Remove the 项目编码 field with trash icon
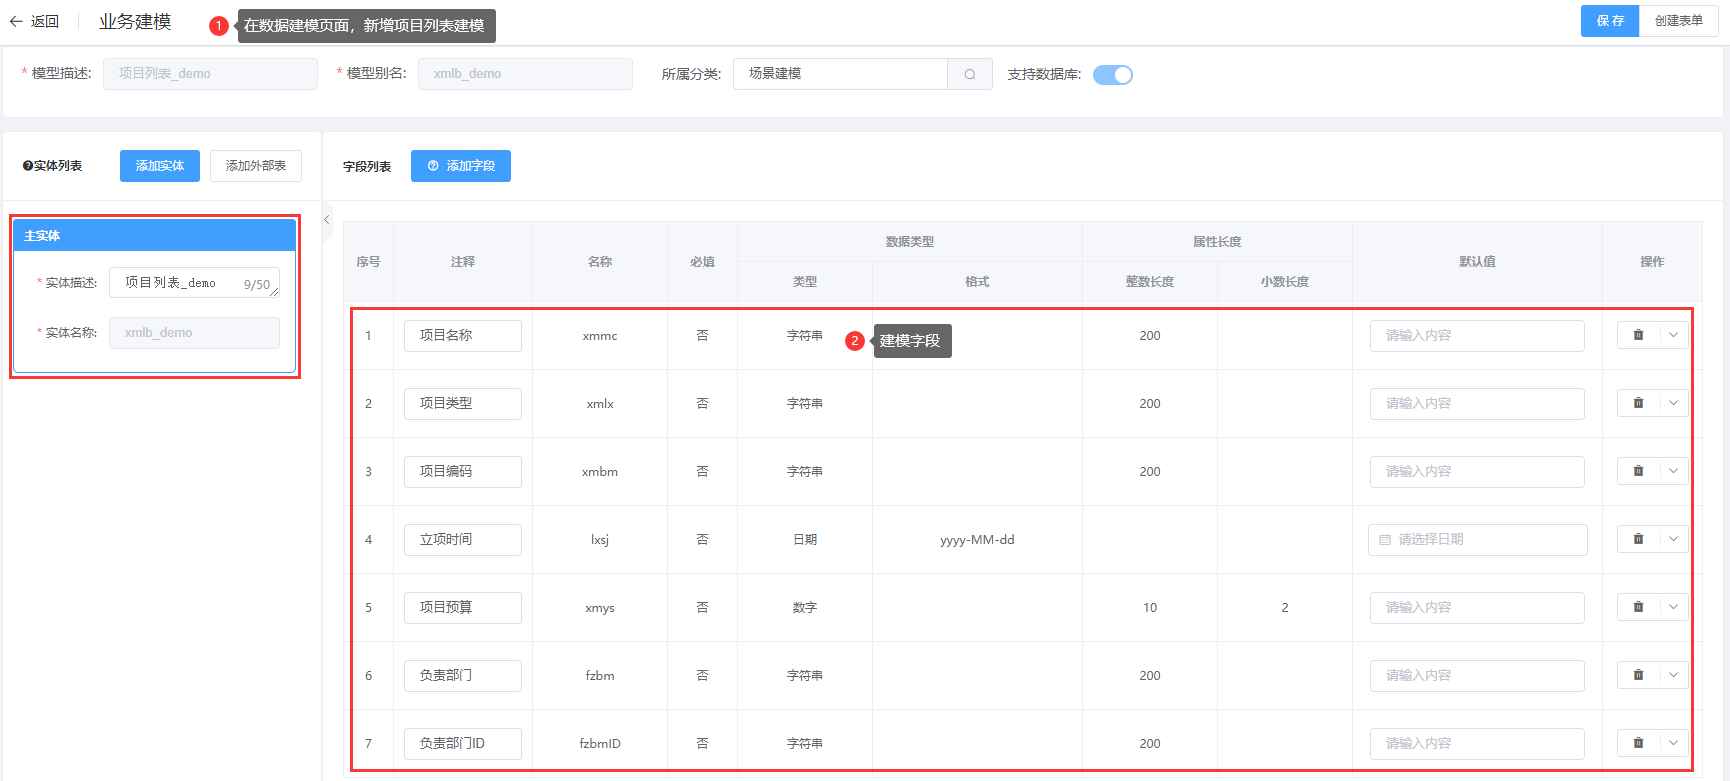This screenshot has height=781, width=1730. 1638,472
